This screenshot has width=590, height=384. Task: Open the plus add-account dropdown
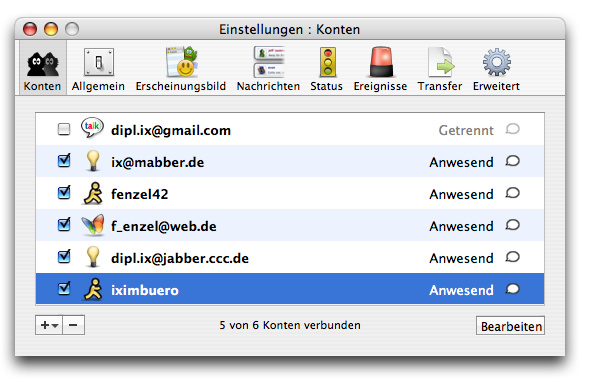[49, 325]
